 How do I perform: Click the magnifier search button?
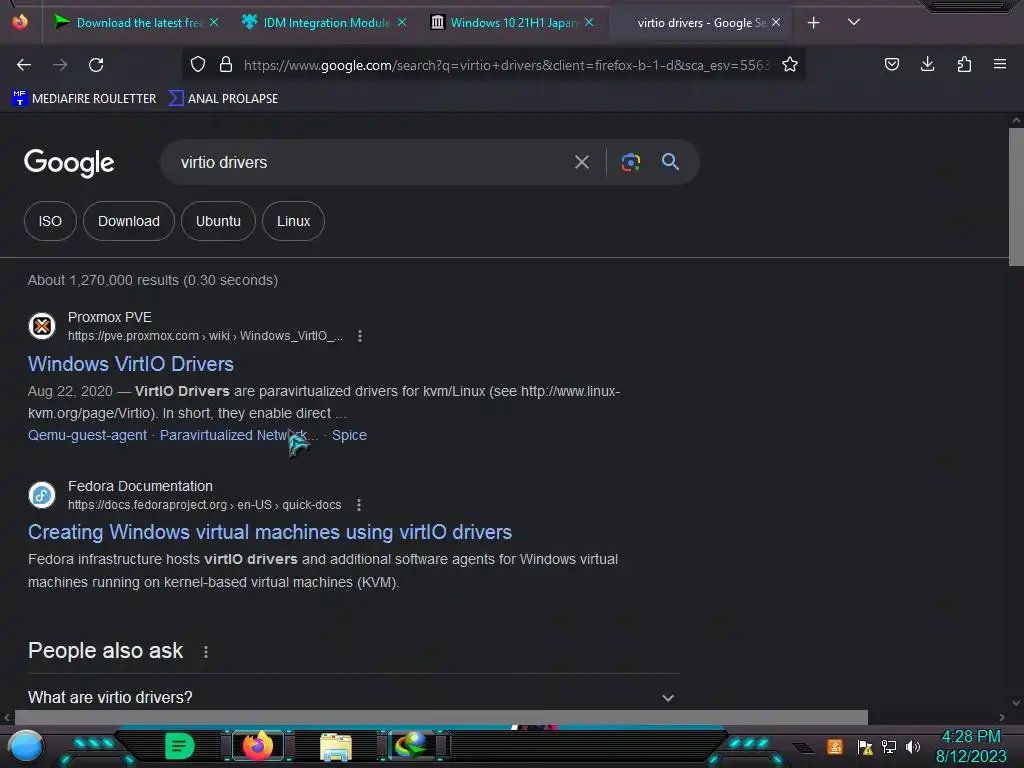click(670, 161)
